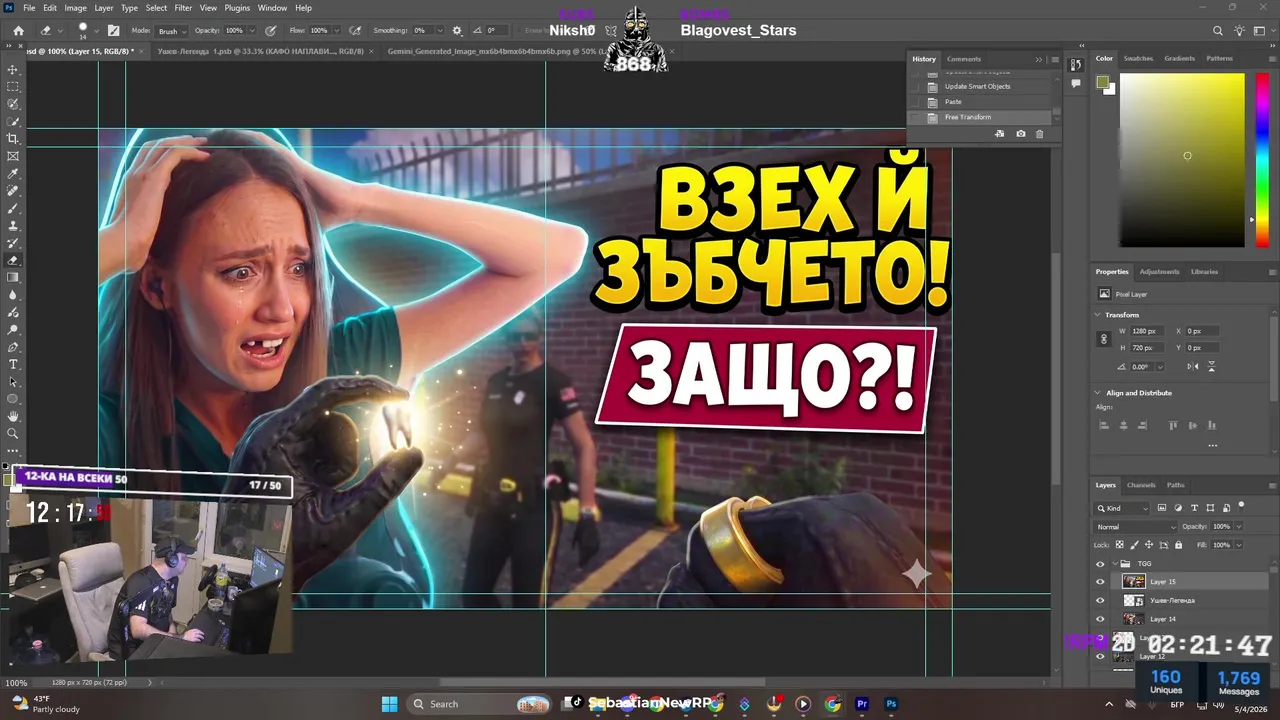Filter layers by type layers icon
The height and width of the screenshot is (720, 1280).
1194,508
